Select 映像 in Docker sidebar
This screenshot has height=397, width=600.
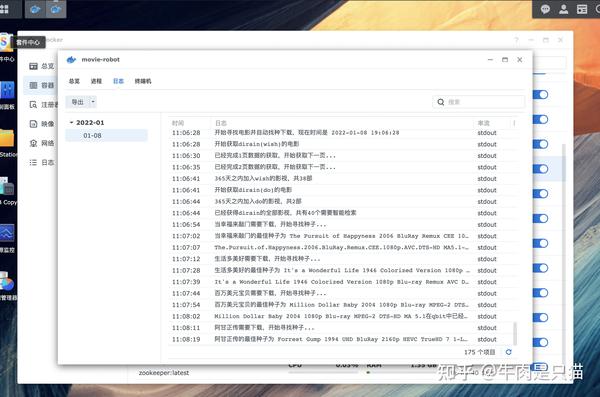click(x=48, y=124)
